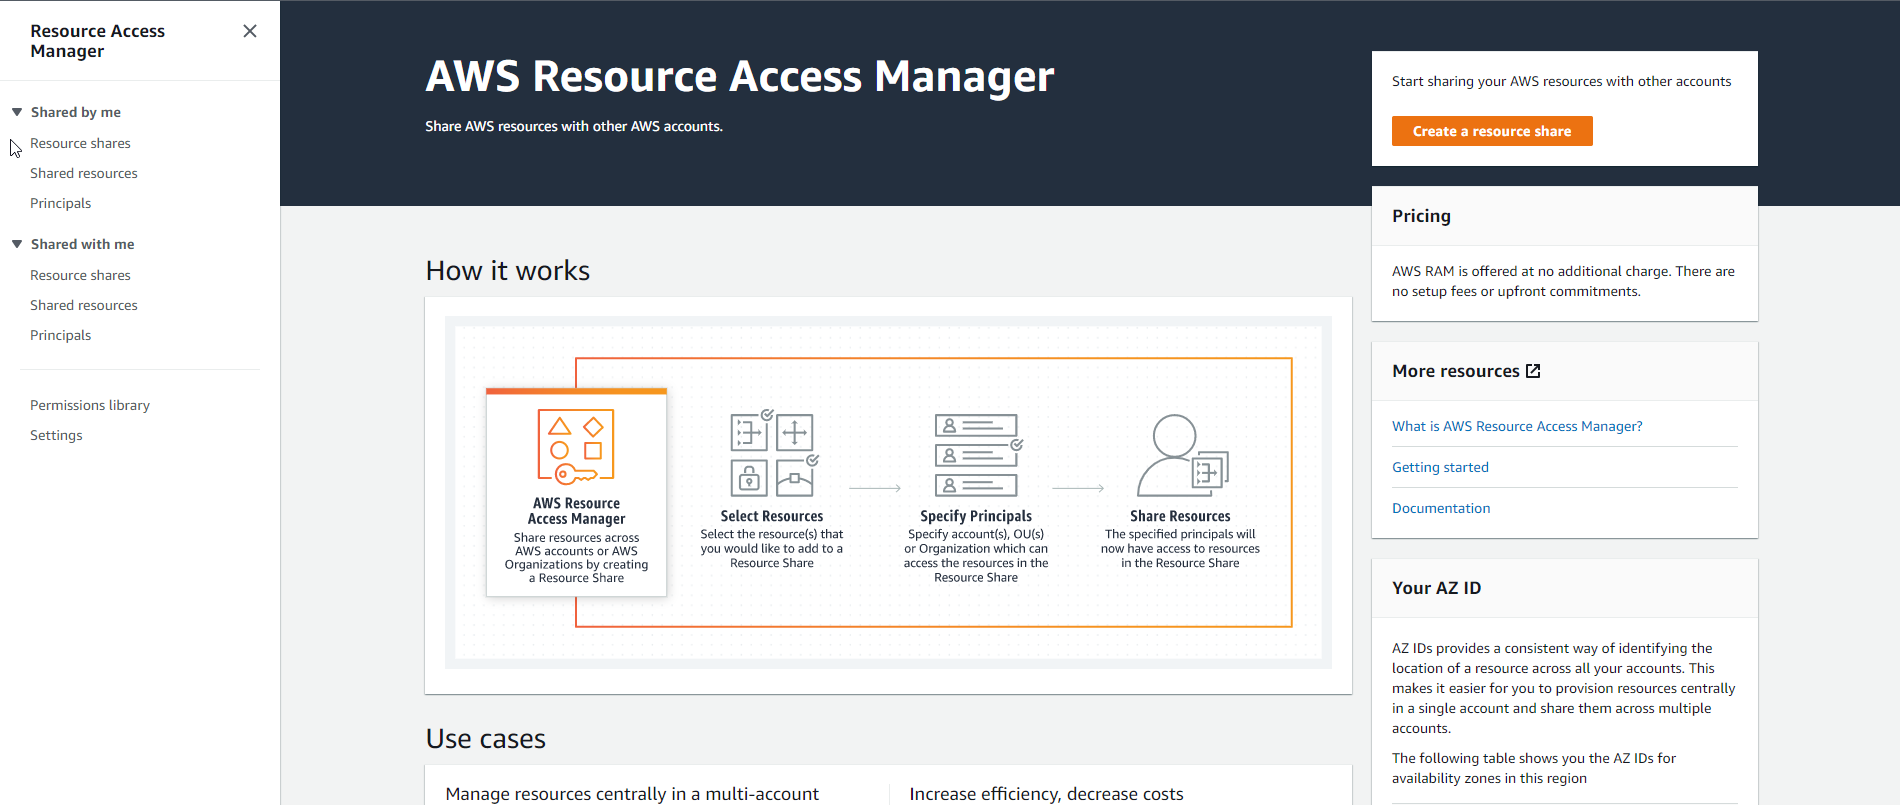Open Principals under Shared by me
The height and width of the screenshot is (805, 1900).
(x=60, y=203)
